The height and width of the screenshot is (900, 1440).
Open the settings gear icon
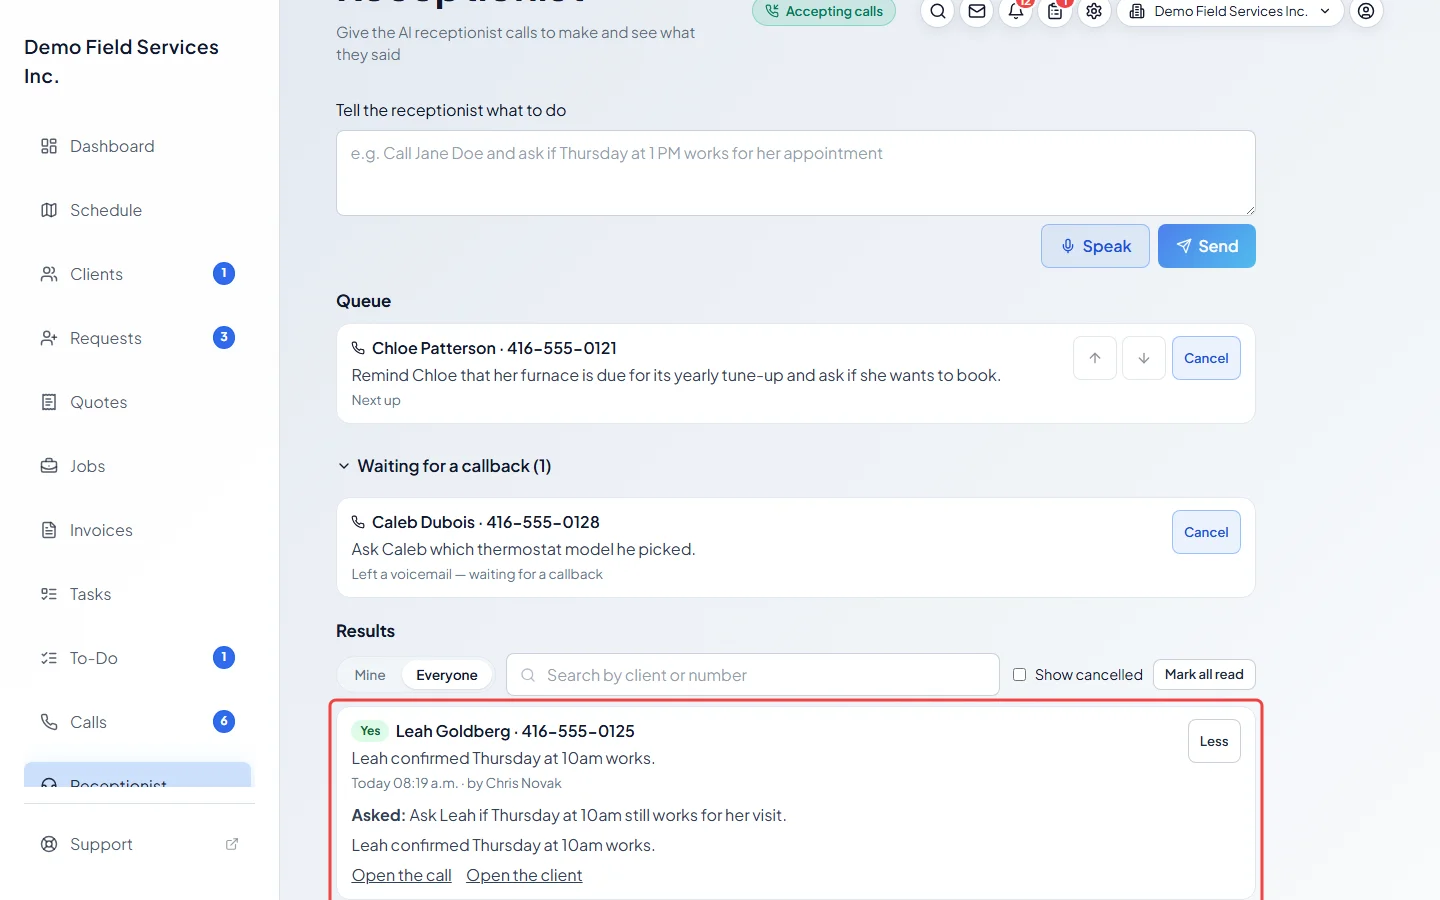tap(1094, 12)
